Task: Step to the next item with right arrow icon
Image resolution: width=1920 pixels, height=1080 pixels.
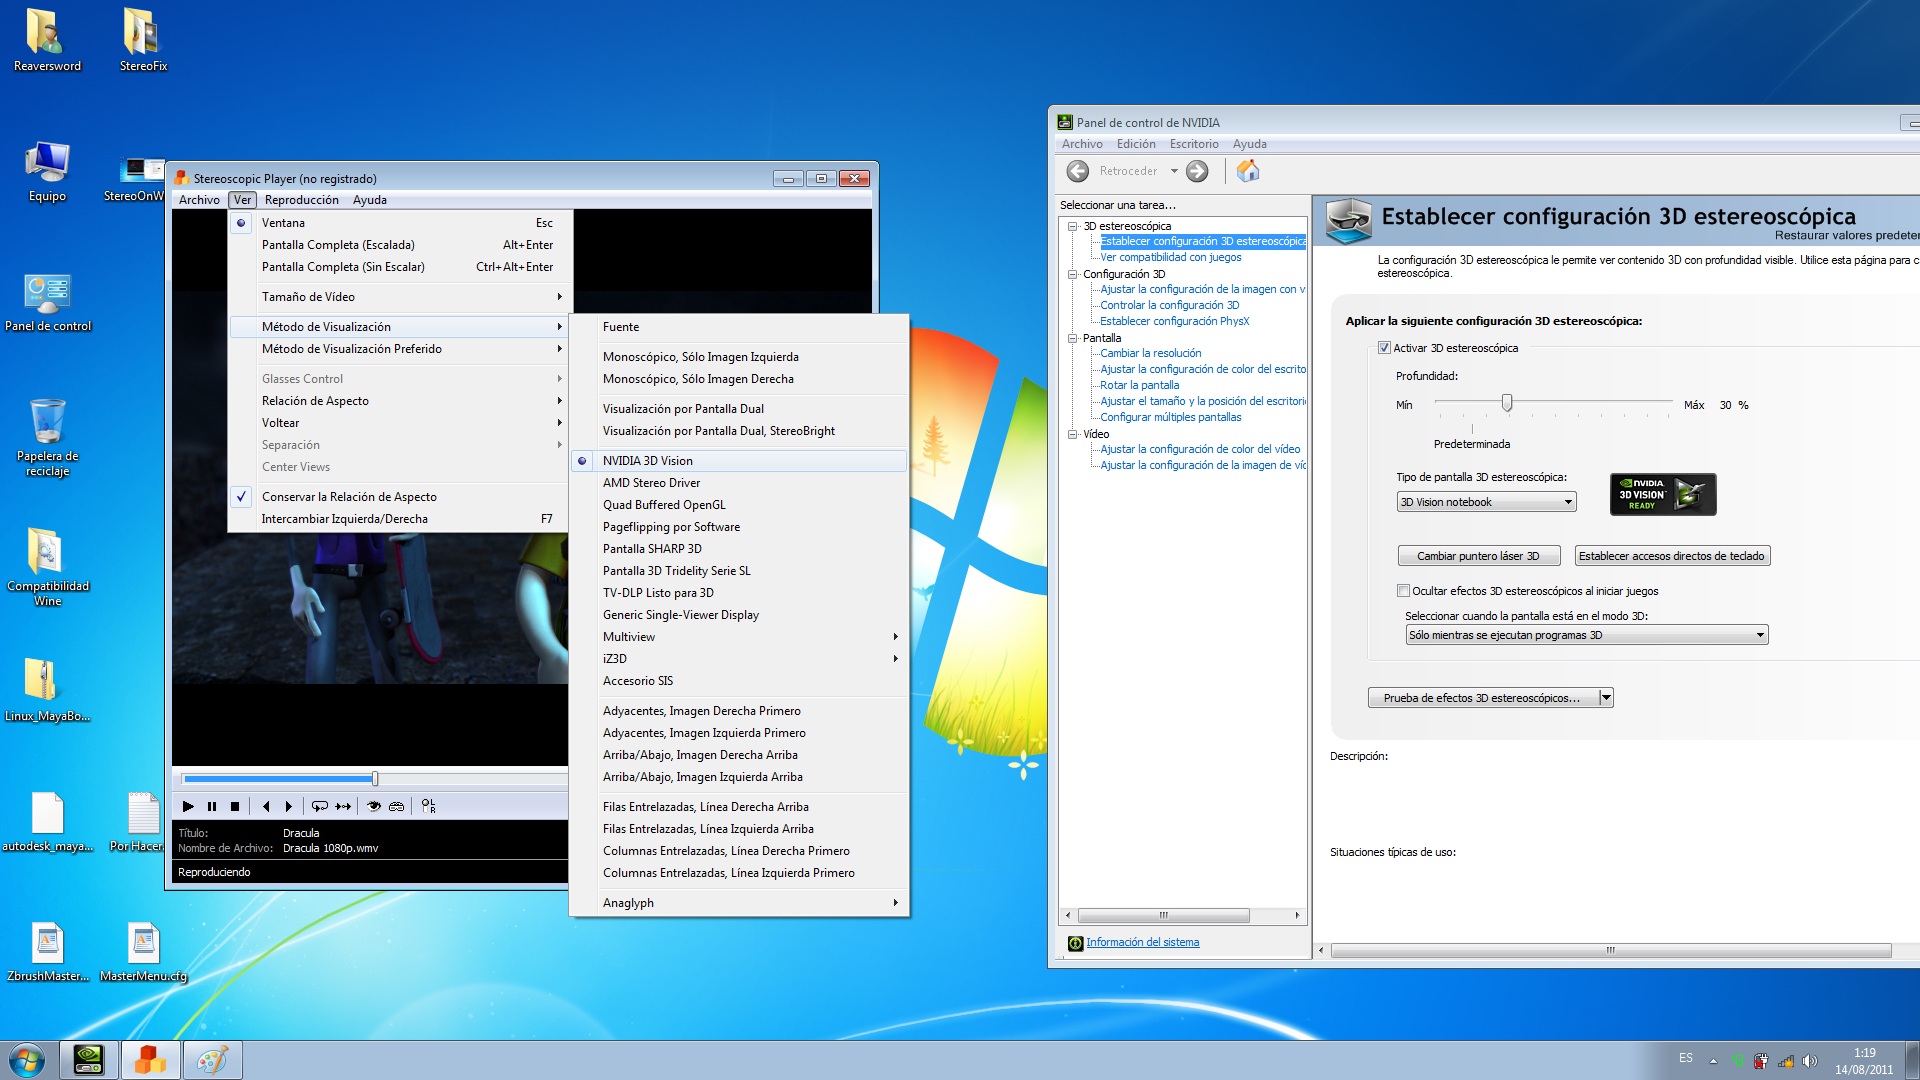Action: tap(289, 806)
